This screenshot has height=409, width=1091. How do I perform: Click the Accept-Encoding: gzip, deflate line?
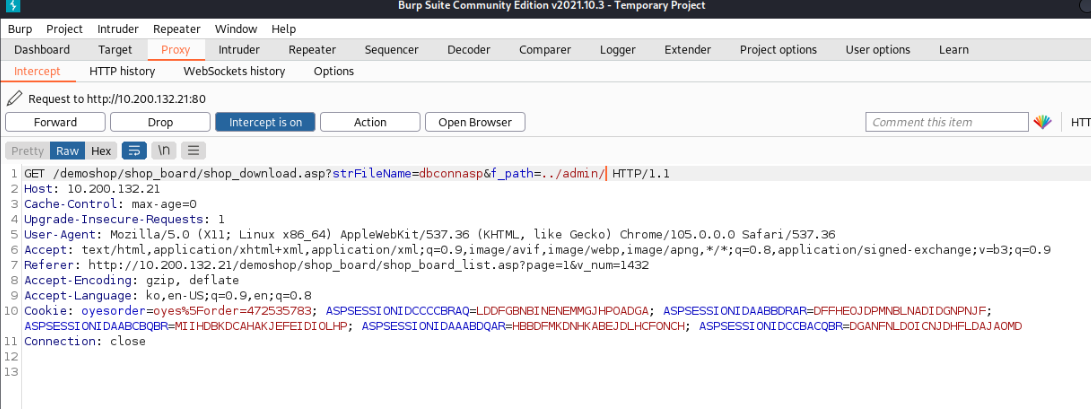(132, 280)
